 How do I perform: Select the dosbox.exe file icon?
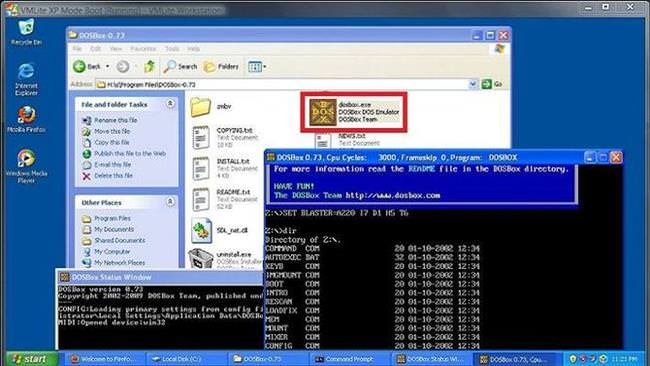click(x=323, y=112)
